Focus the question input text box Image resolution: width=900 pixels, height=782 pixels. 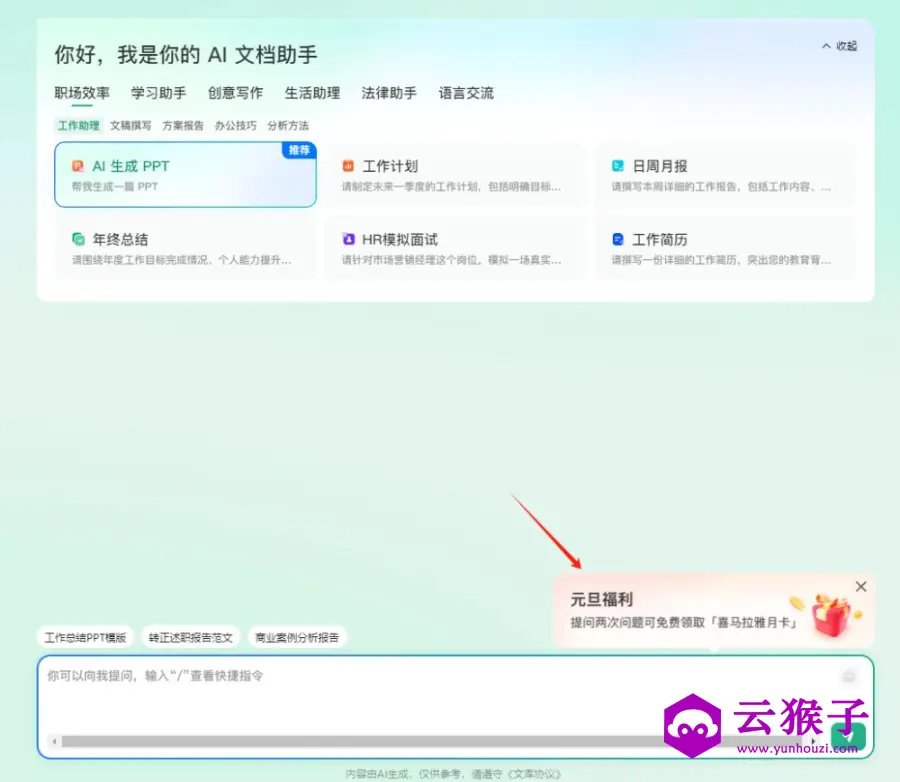455,707
